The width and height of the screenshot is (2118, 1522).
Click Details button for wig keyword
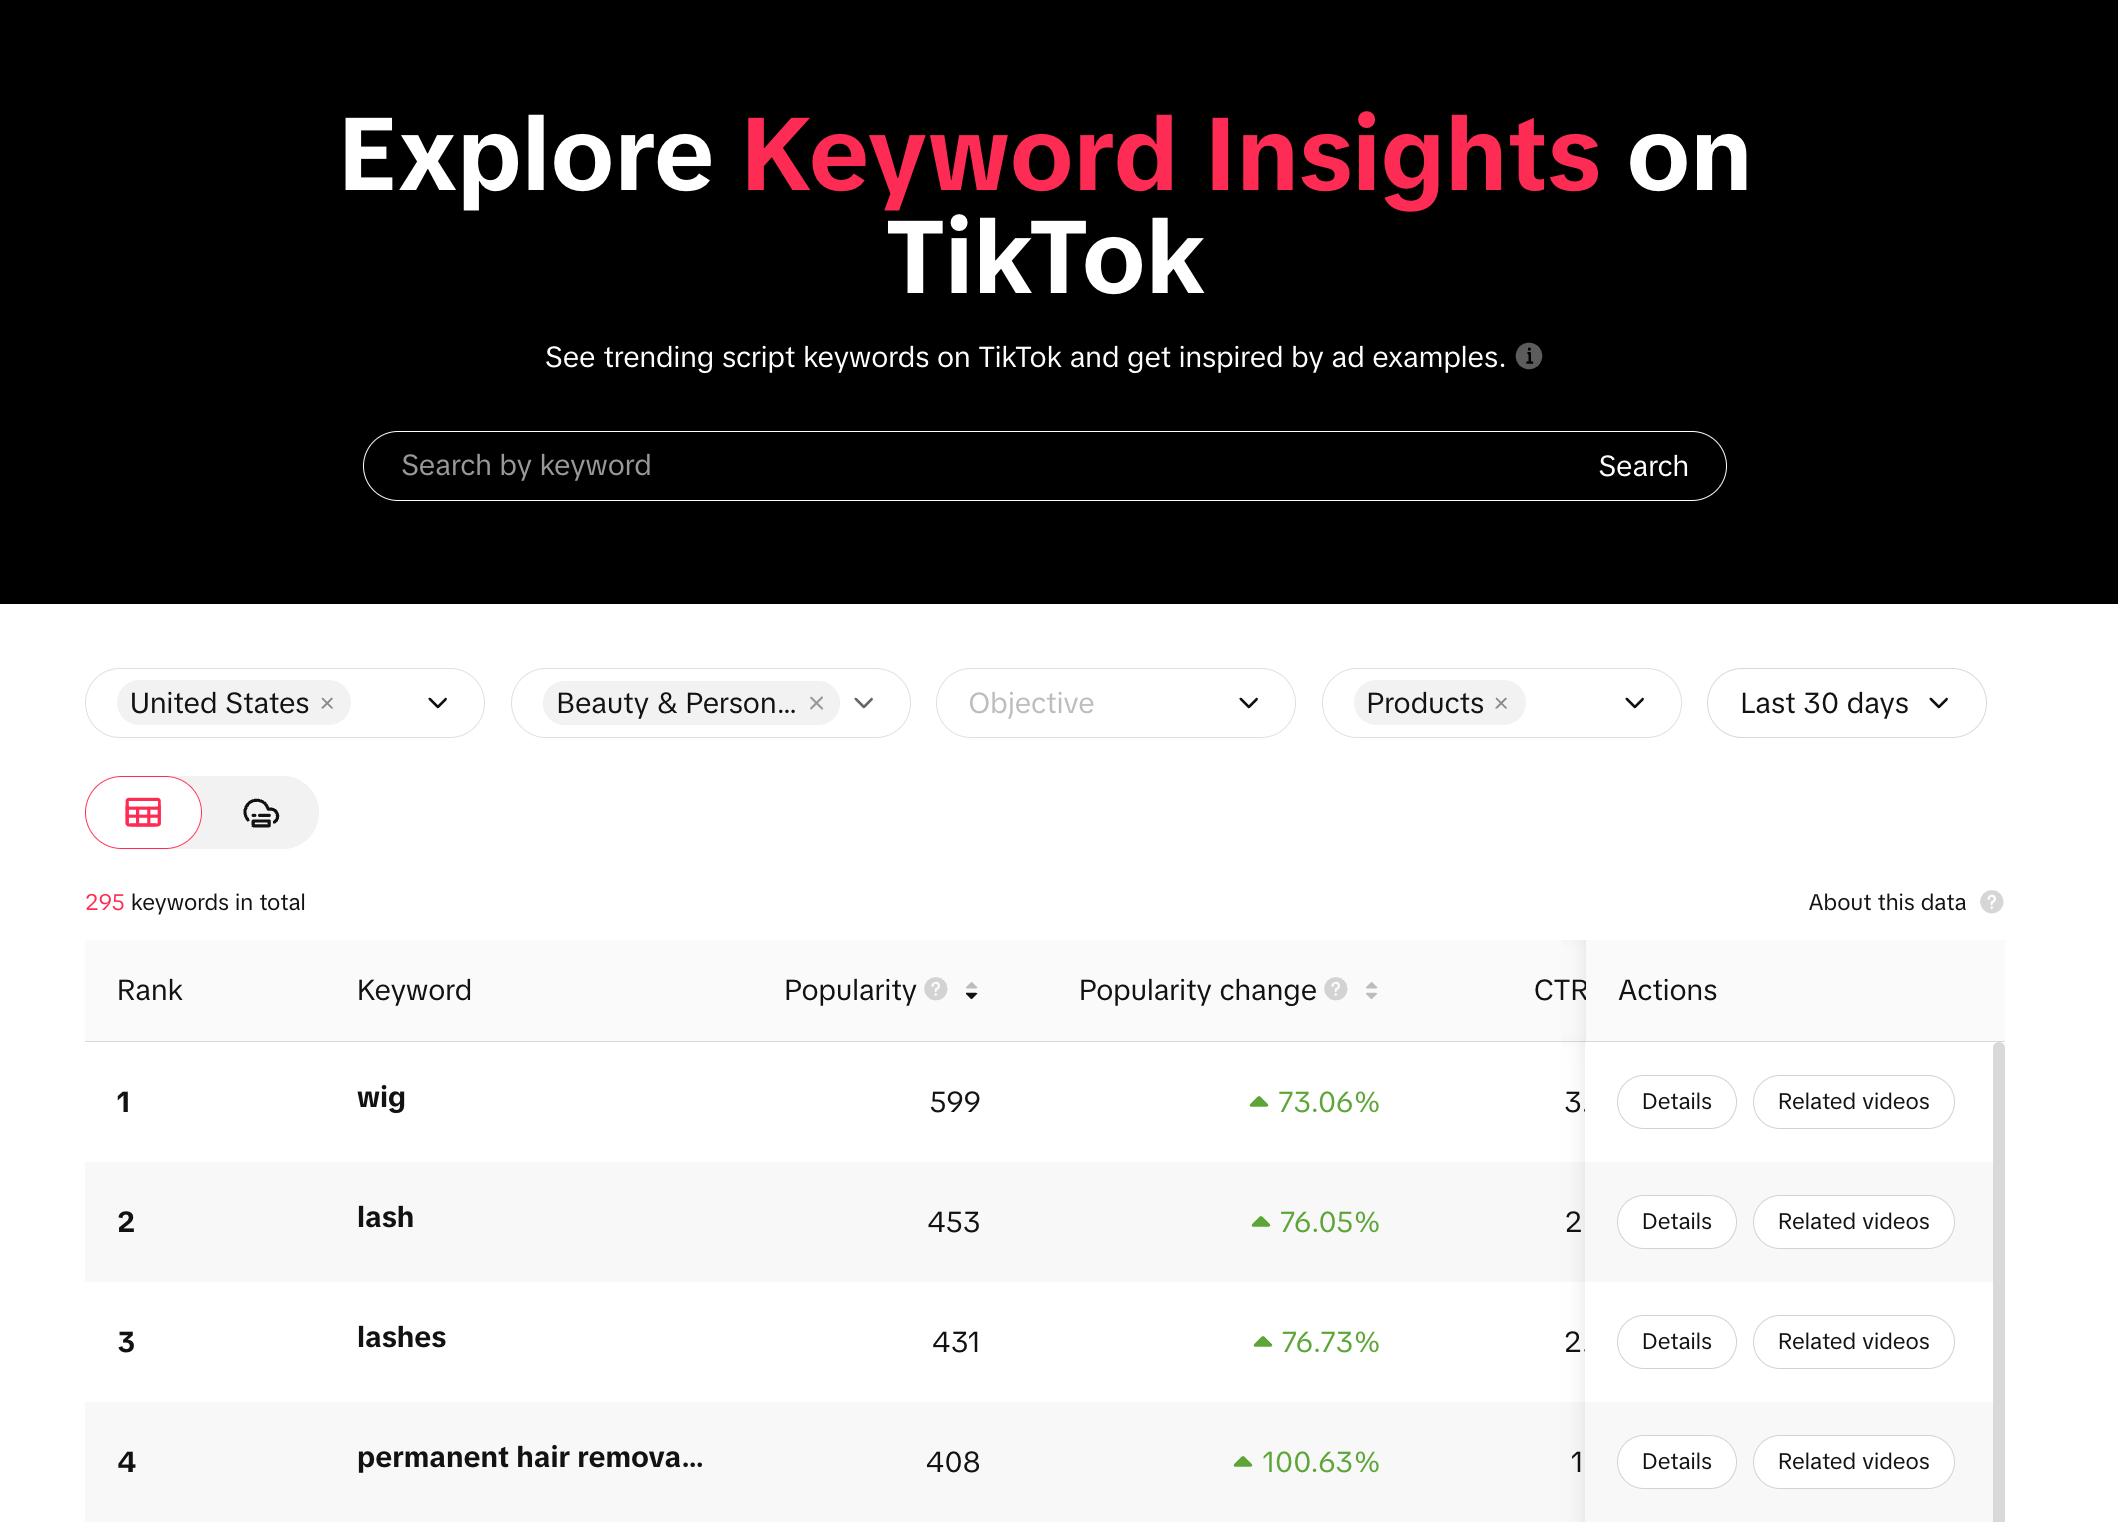(1676, 1101)
